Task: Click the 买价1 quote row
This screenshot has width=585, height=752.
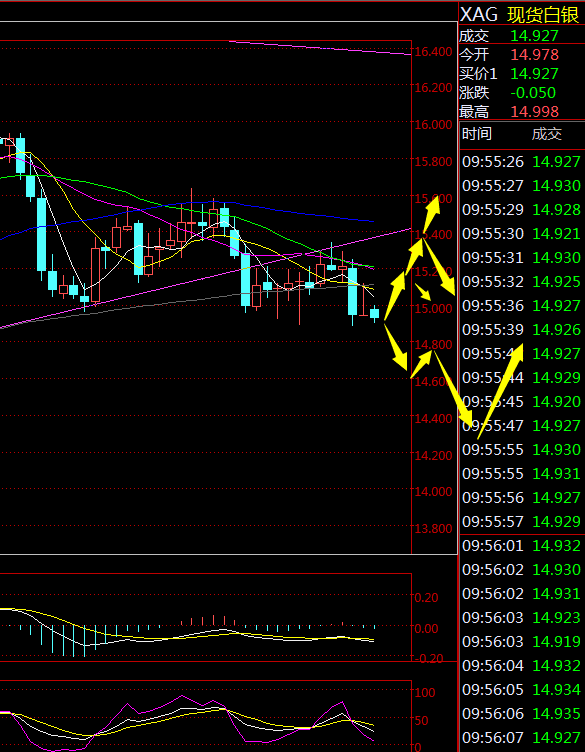Action: [x=522, y=73]
